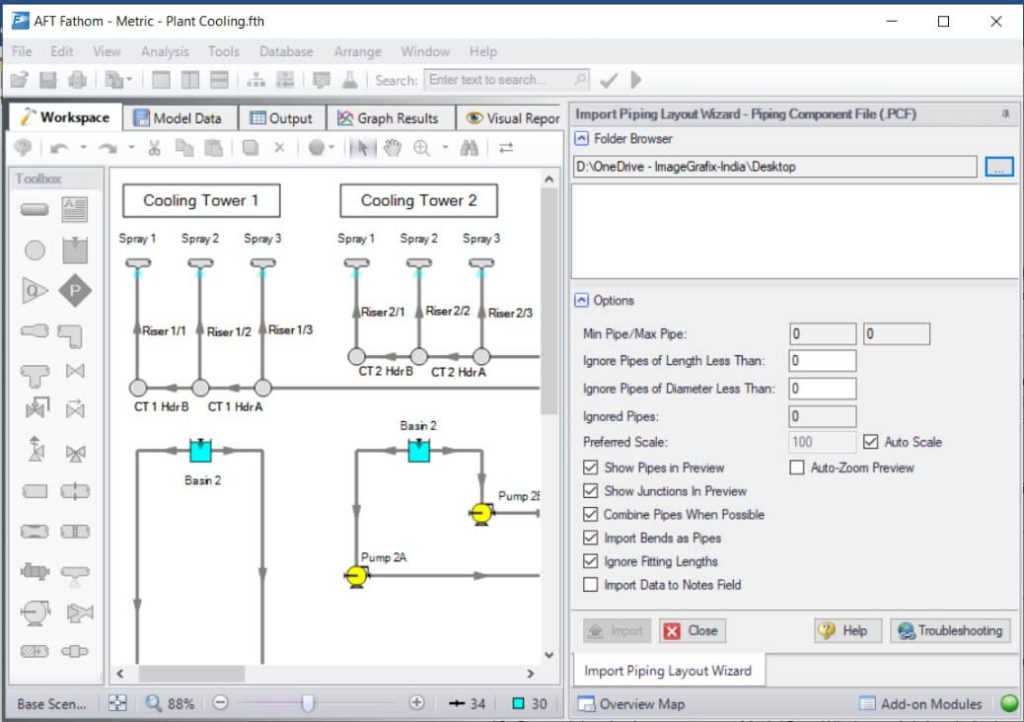The height and width of the screenshot is (722, 1024).
Task: Click the Run Model arrow icon
Action: coord(636,80)
